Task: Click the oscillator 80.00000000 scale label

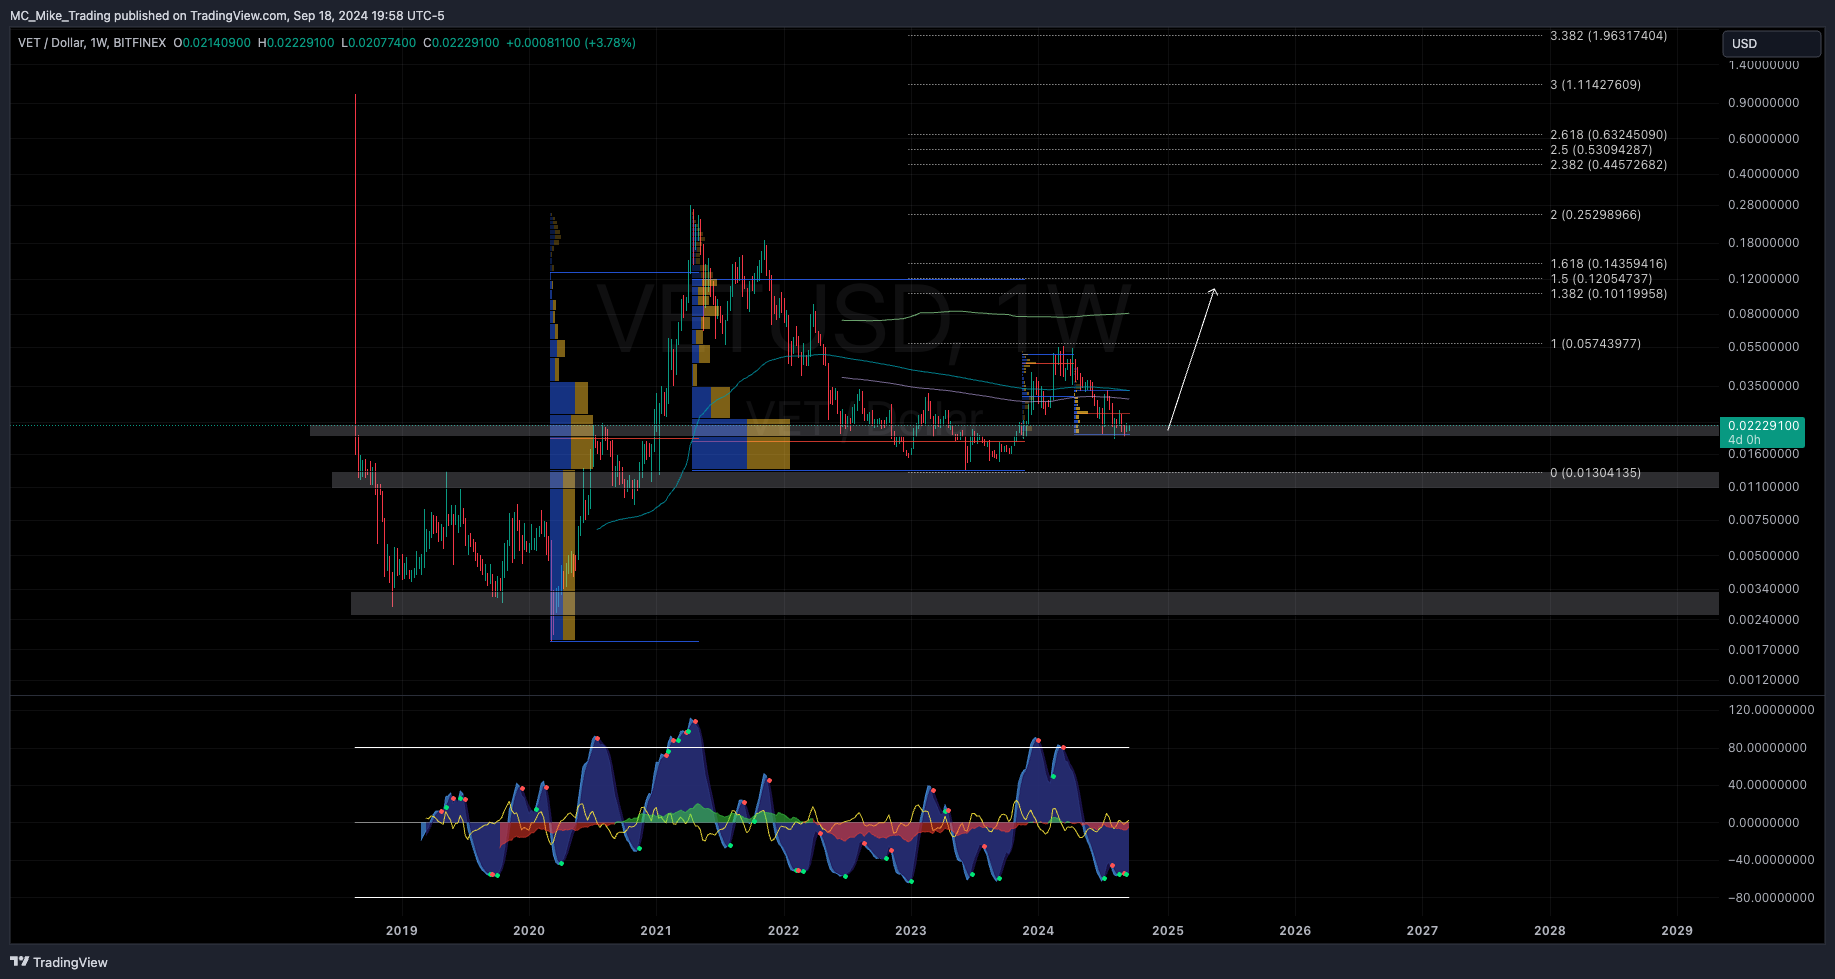Action: (1768, 748)
